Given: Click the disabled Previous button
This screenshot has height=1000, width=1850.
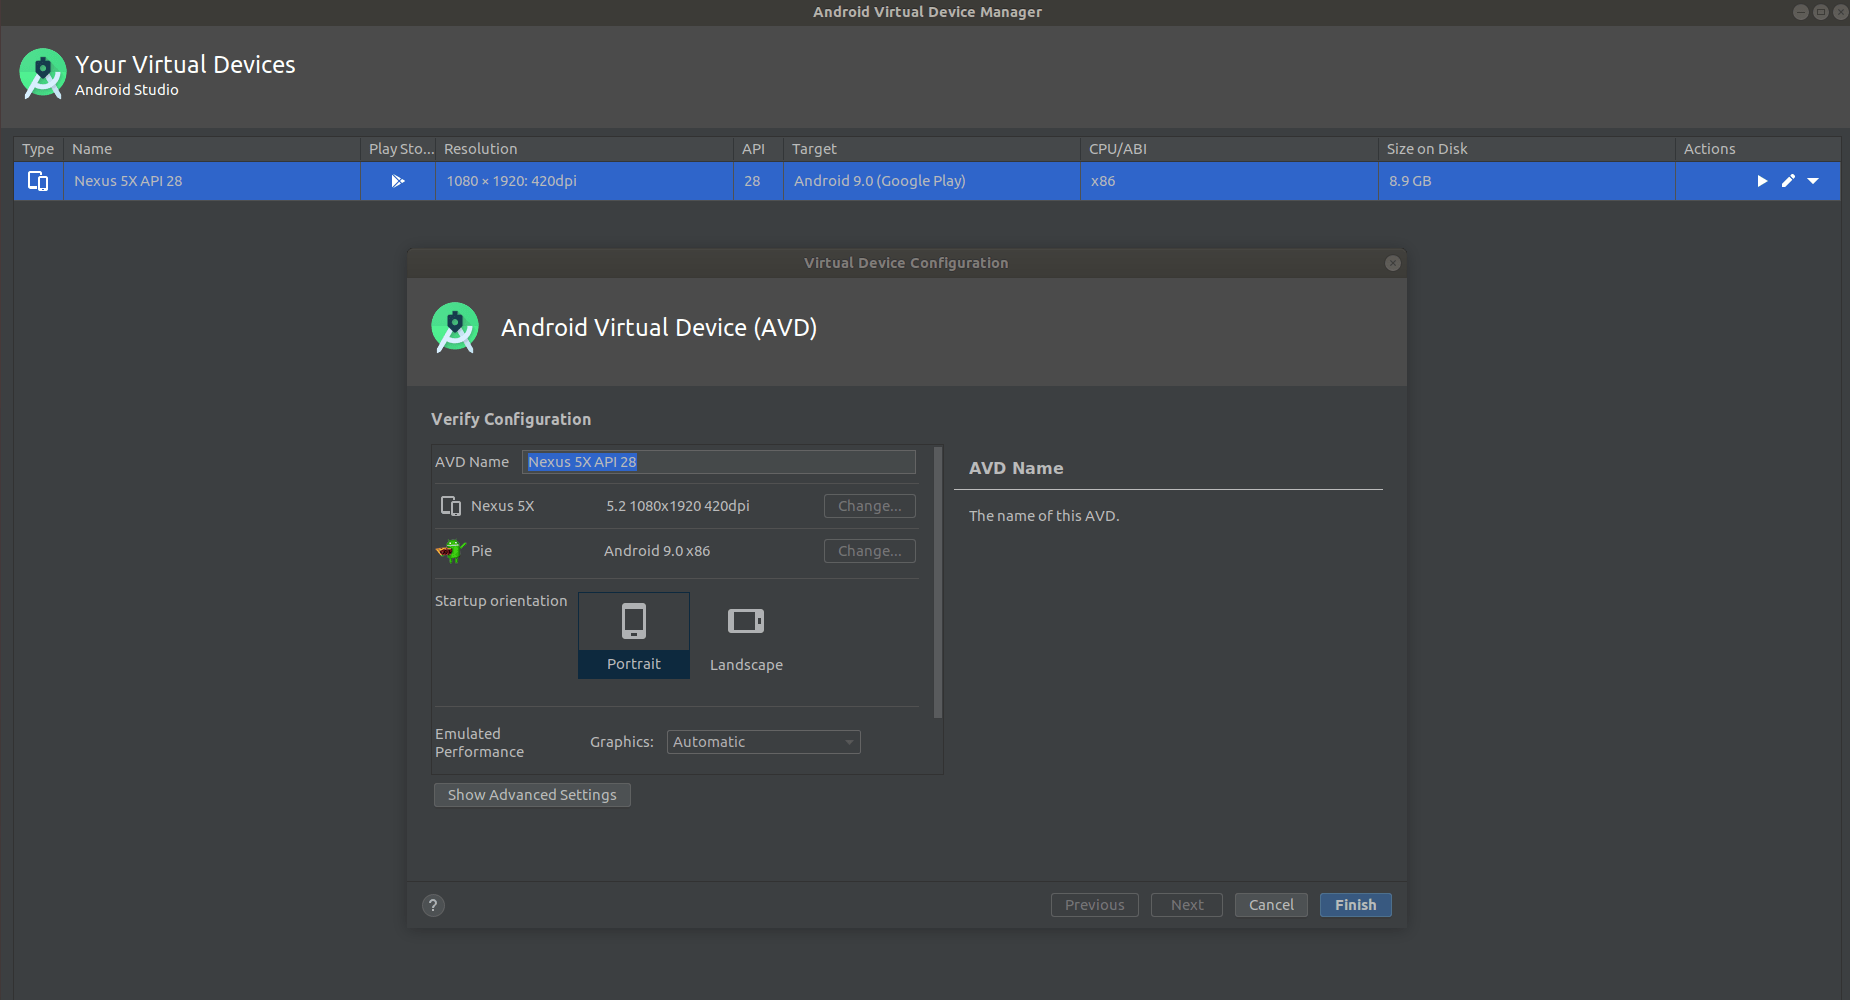Looking at the screenshot, I should coord(1095,905).
